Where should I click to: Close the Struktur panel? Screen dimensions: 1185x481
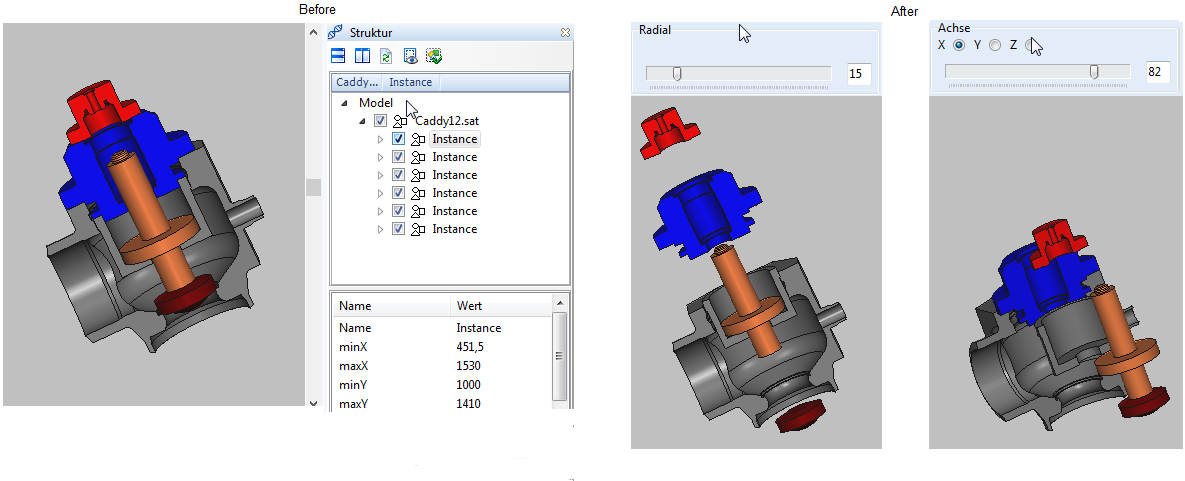(x=565, y=33)
